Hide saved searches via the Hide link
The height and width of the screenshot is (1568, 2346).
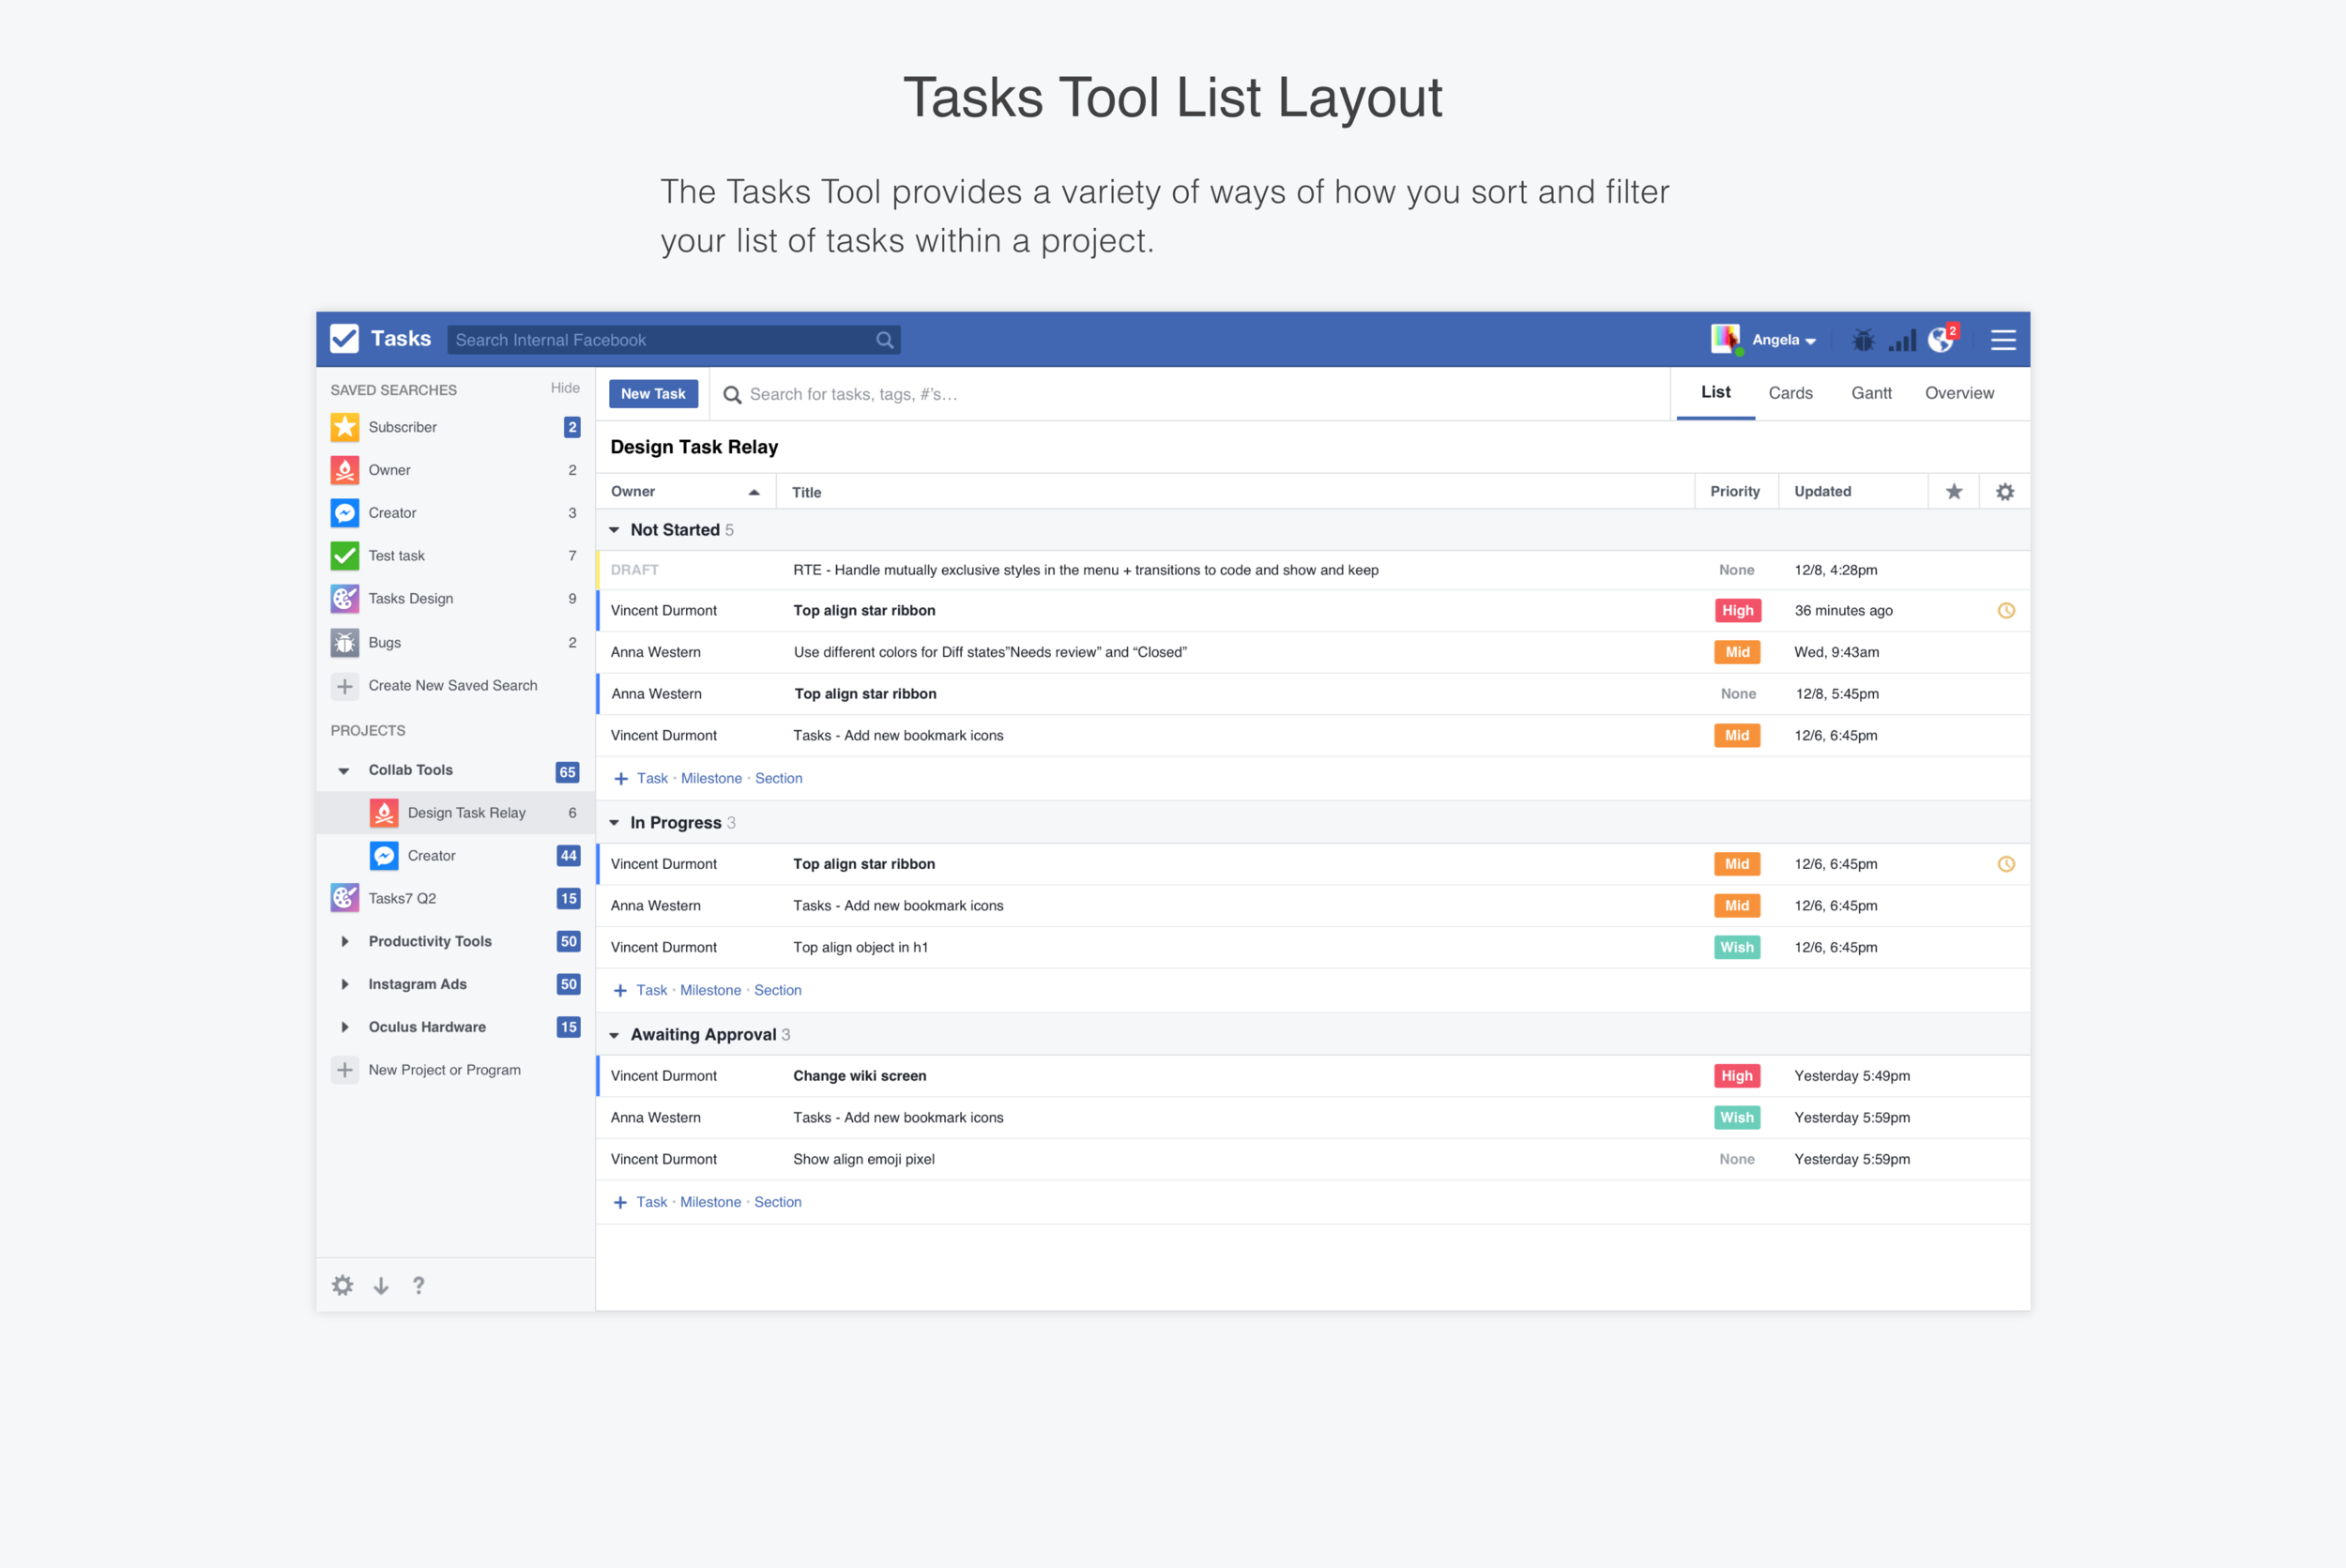click(565, 388)
